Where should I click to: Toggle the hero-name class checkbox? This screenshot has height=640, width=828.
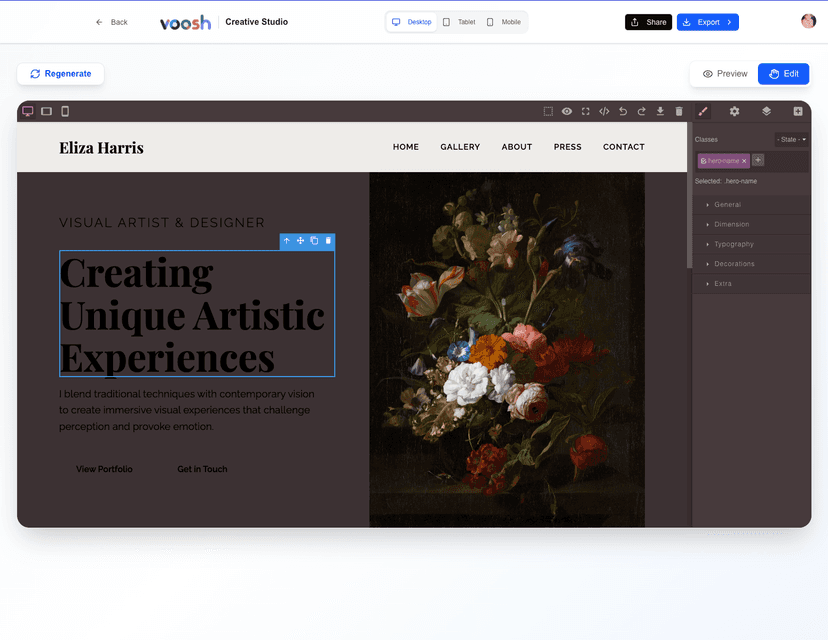click(703, 161)
